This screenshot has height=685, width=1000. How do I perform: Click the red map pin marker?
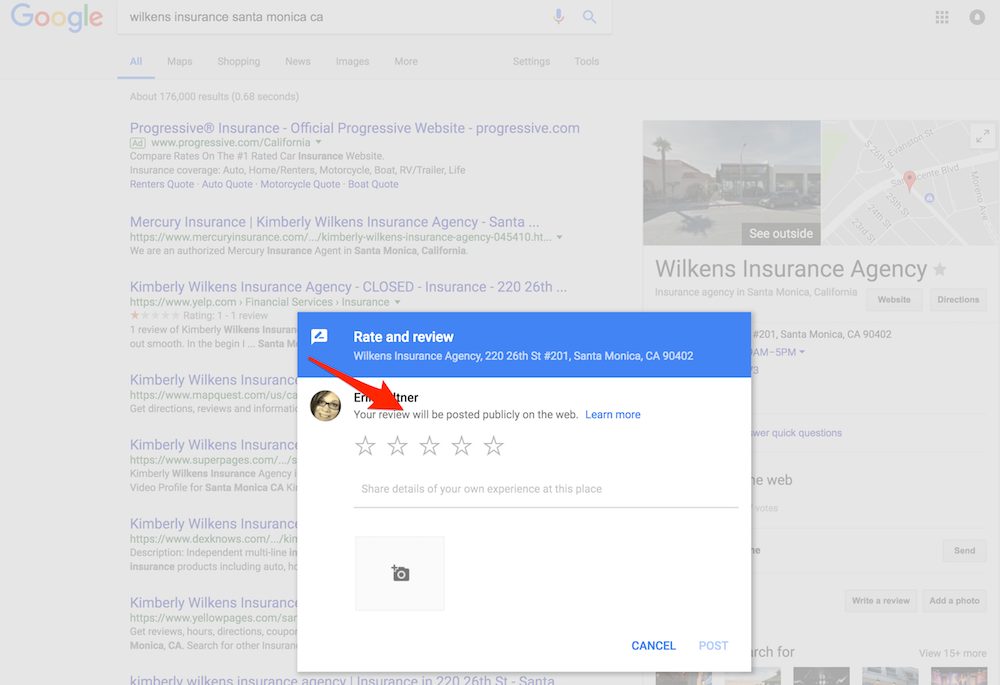910,181
